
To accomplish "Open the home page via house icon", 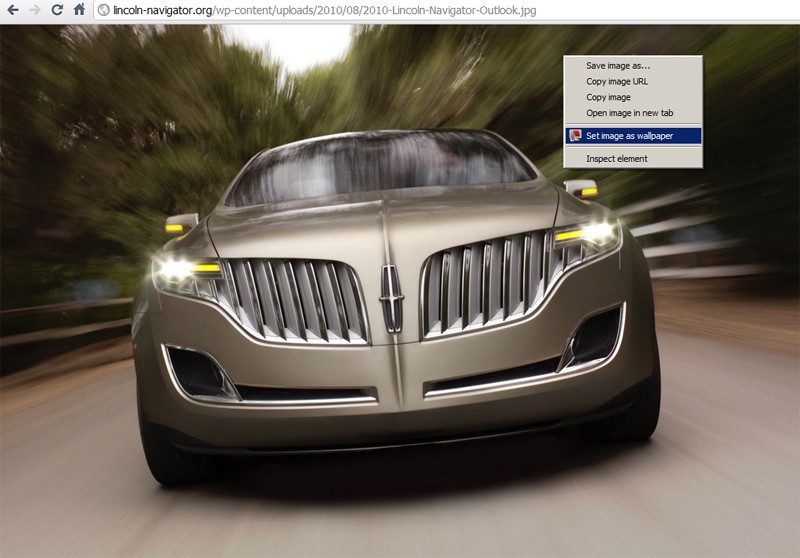I will coord(79,10).
